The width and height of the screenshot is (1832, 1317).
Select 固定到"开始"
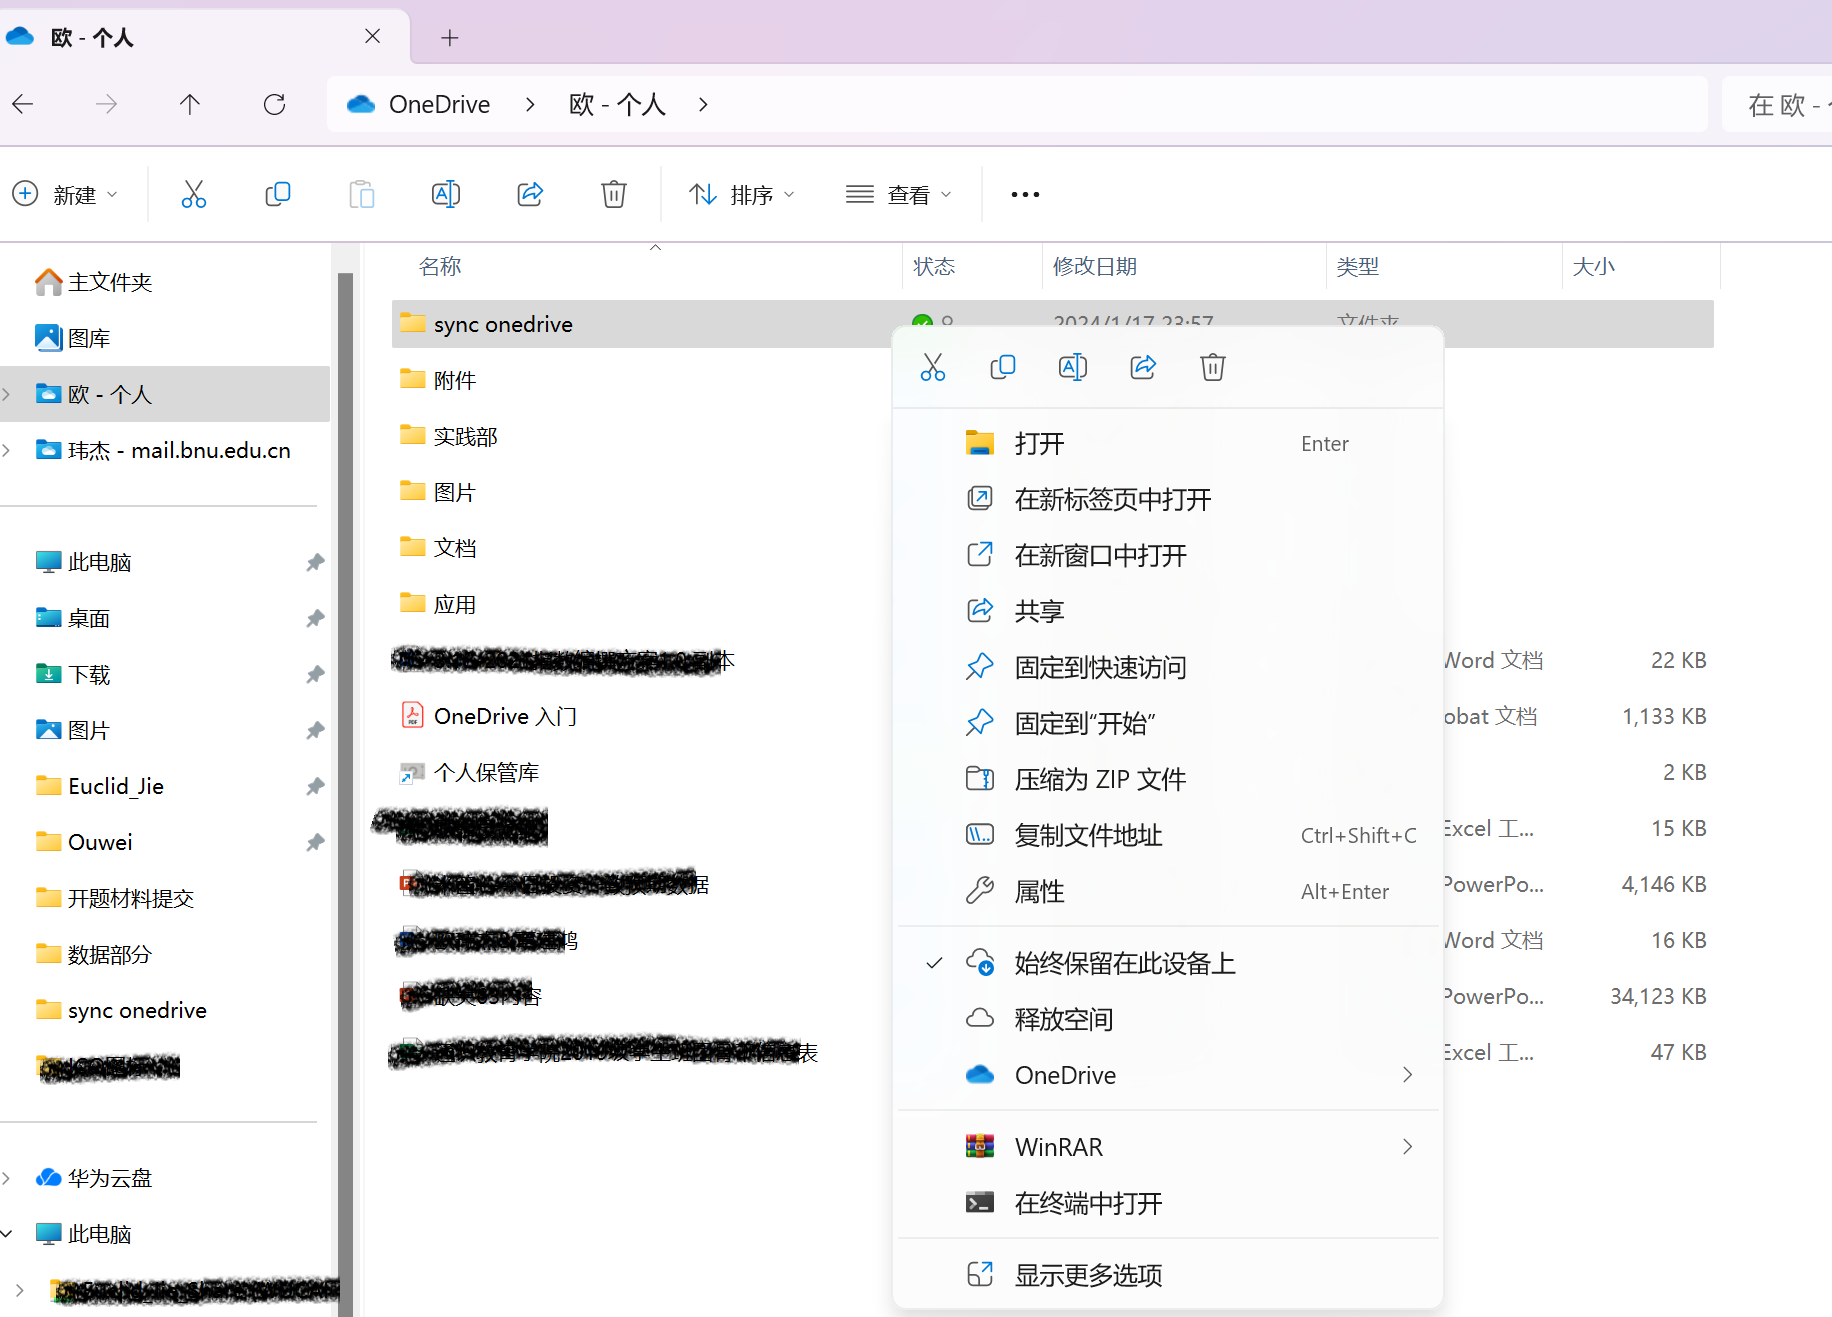pos(1167,723)
